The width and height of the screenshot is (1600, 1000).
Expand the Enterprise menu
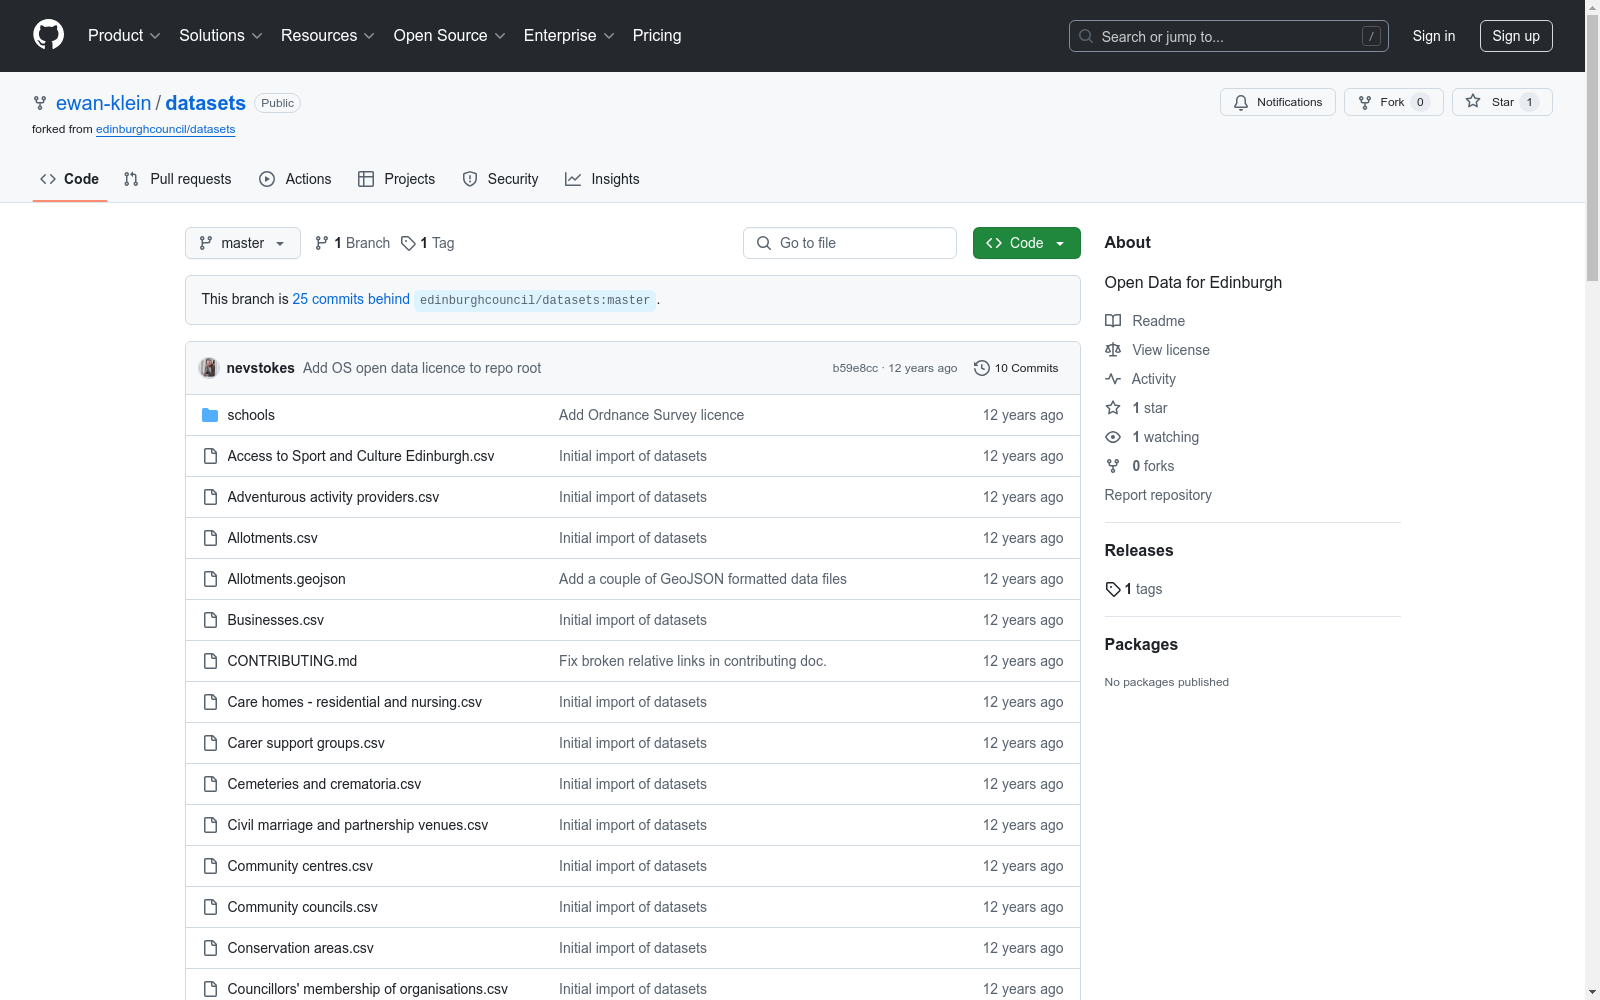pyautogui.click(x=569, y=35)
